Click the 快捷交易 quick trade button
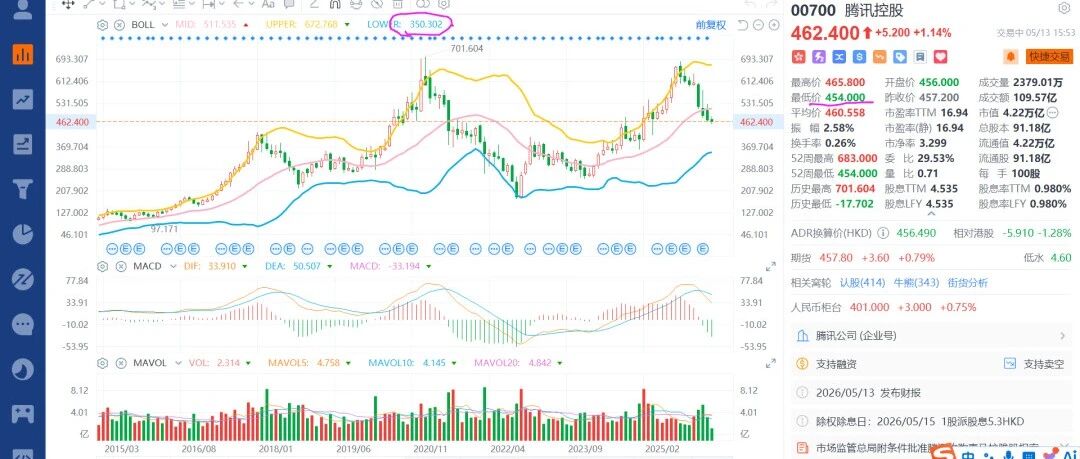 [x=1048, y=57]
